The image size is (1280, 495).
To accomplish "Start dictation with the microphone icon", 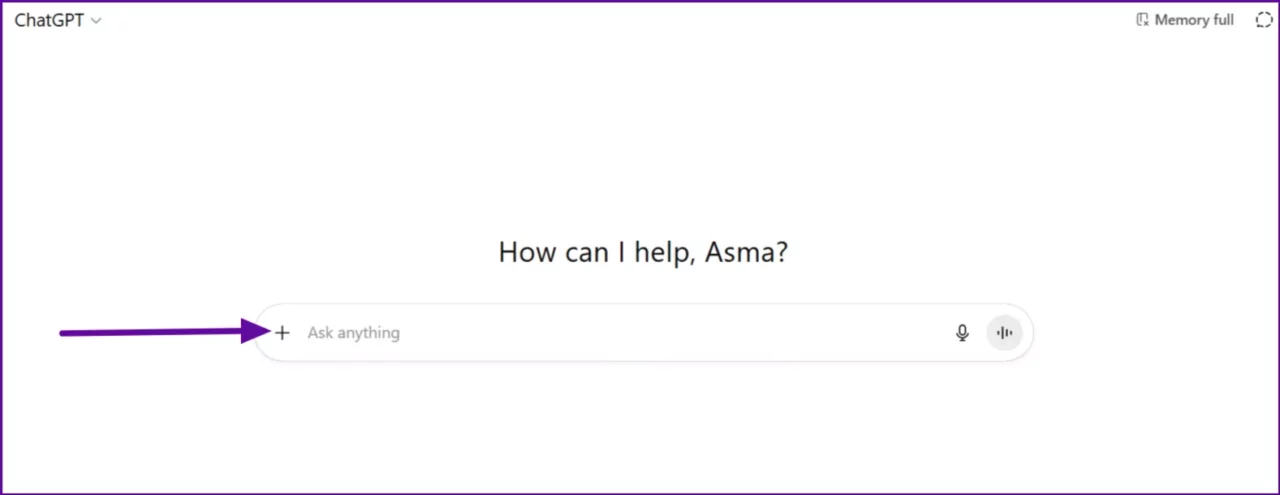I will [x=962, y=333].
